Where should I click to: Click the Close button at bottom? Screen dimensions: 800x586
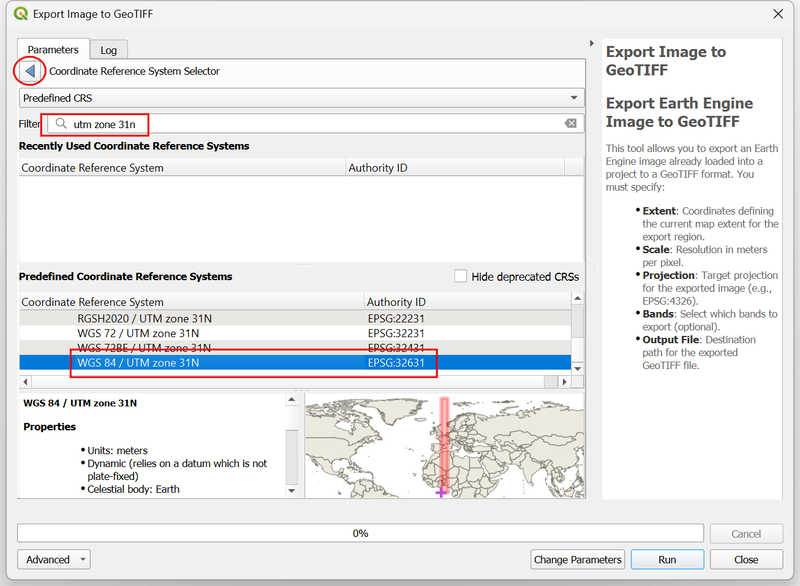pos(746,559)
